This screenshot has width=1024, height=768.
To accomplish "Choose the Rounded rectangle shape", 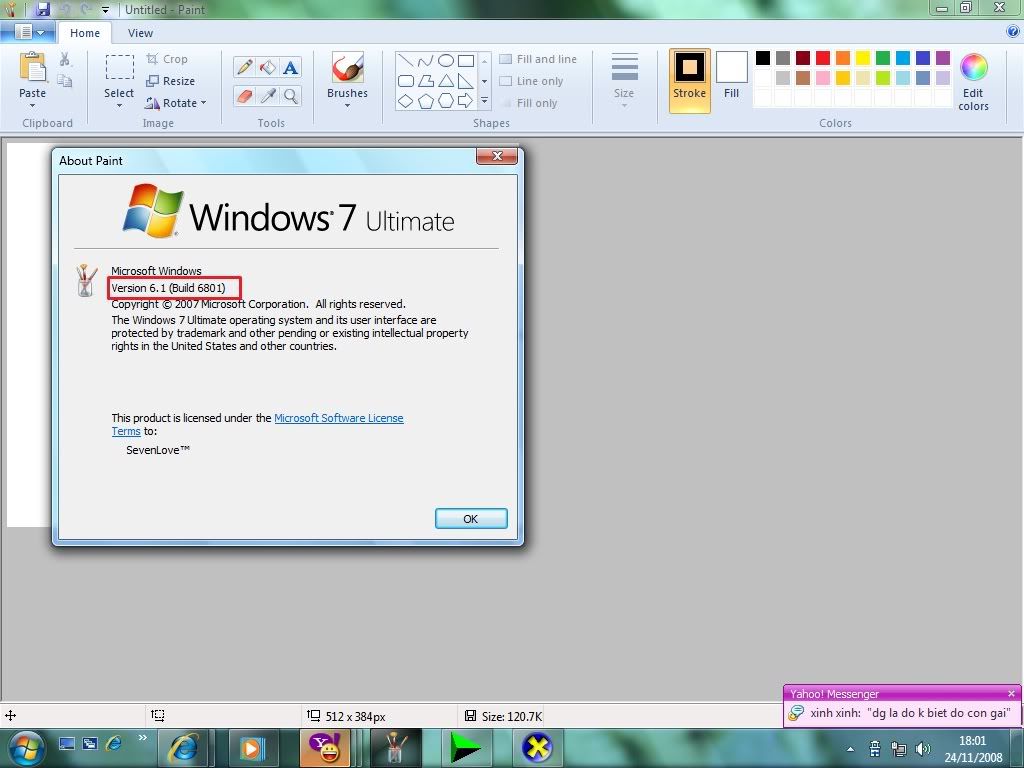I will (406, 81).
